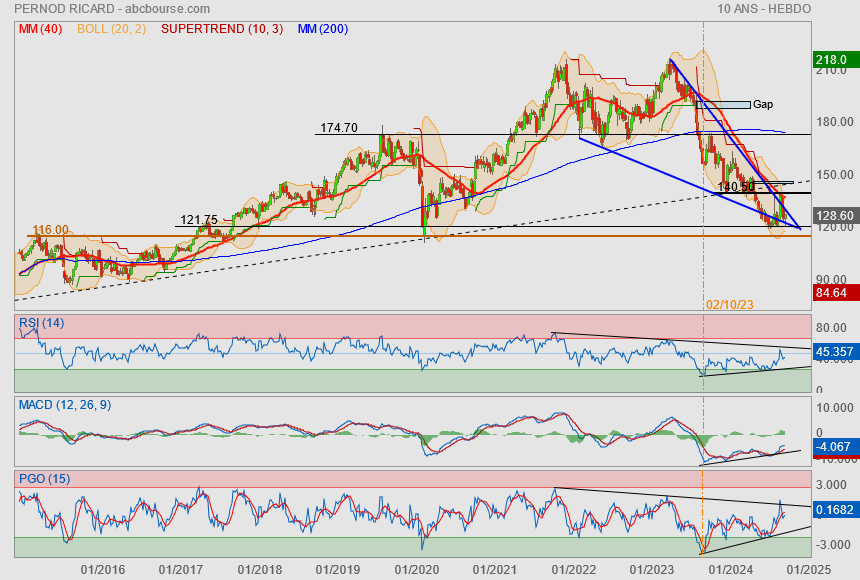
Task: Click the 'PGO (15)' indicator title
Action: click(x=44, y=478)
